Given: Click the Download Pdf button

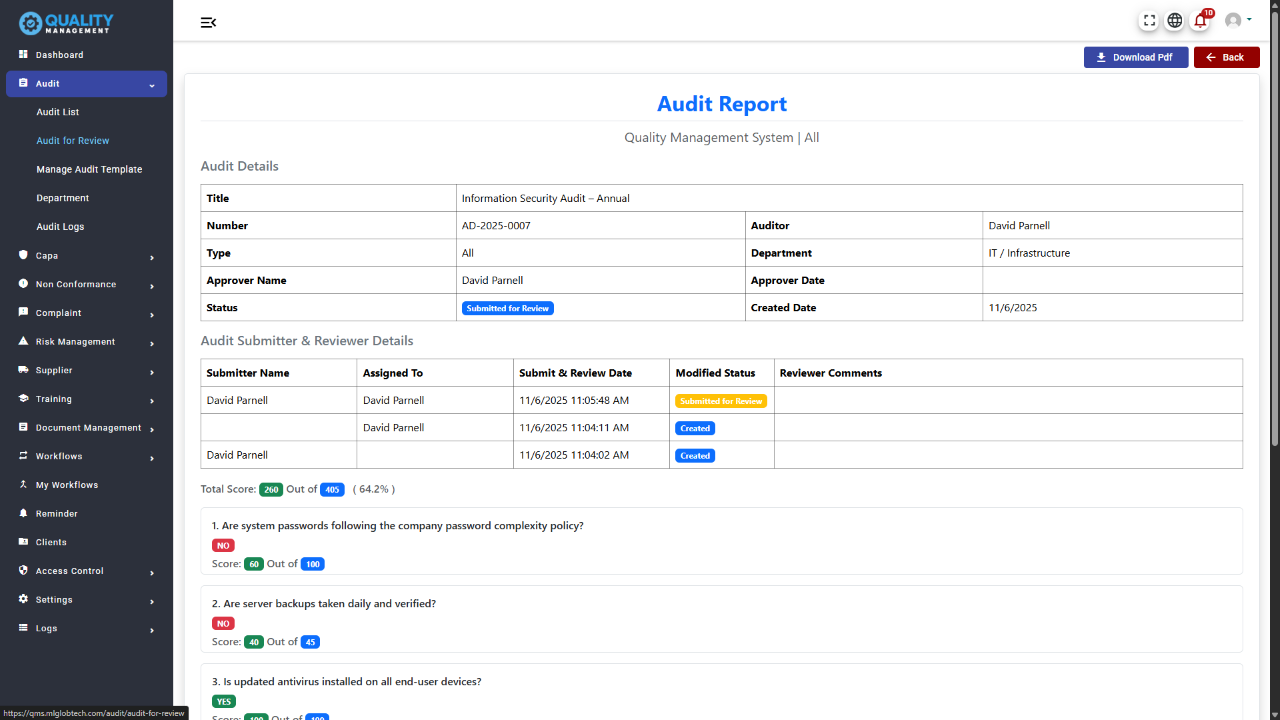Looking at the screenshot, I should 1135,57.
